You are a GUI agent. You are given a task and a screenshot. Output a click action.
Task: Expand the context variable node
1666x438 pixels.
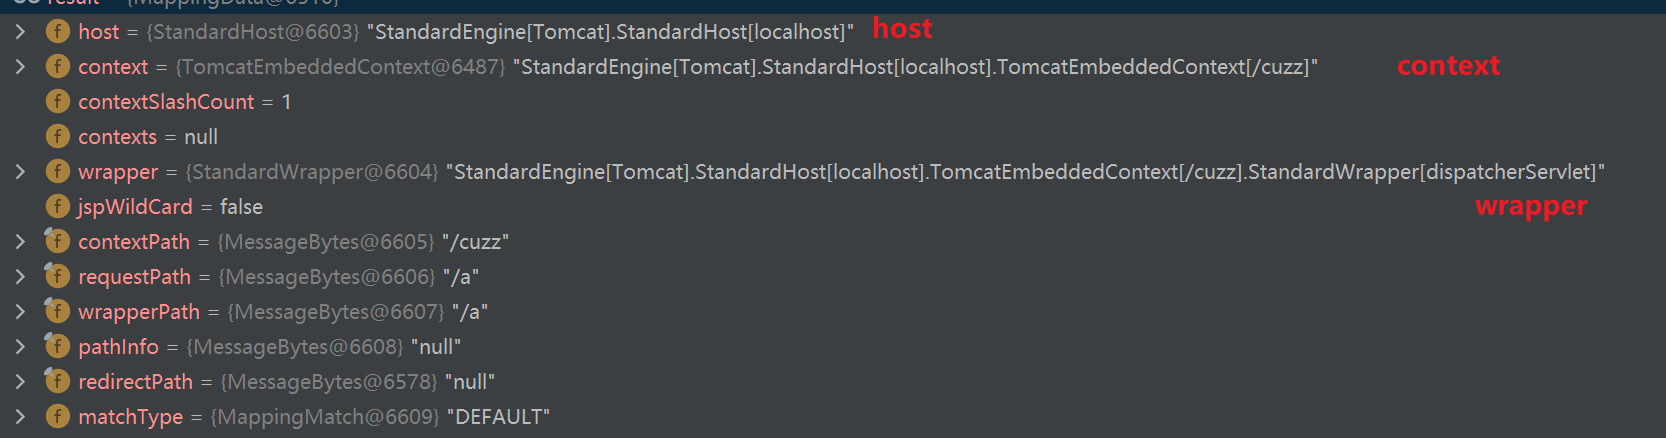[20, 67]
